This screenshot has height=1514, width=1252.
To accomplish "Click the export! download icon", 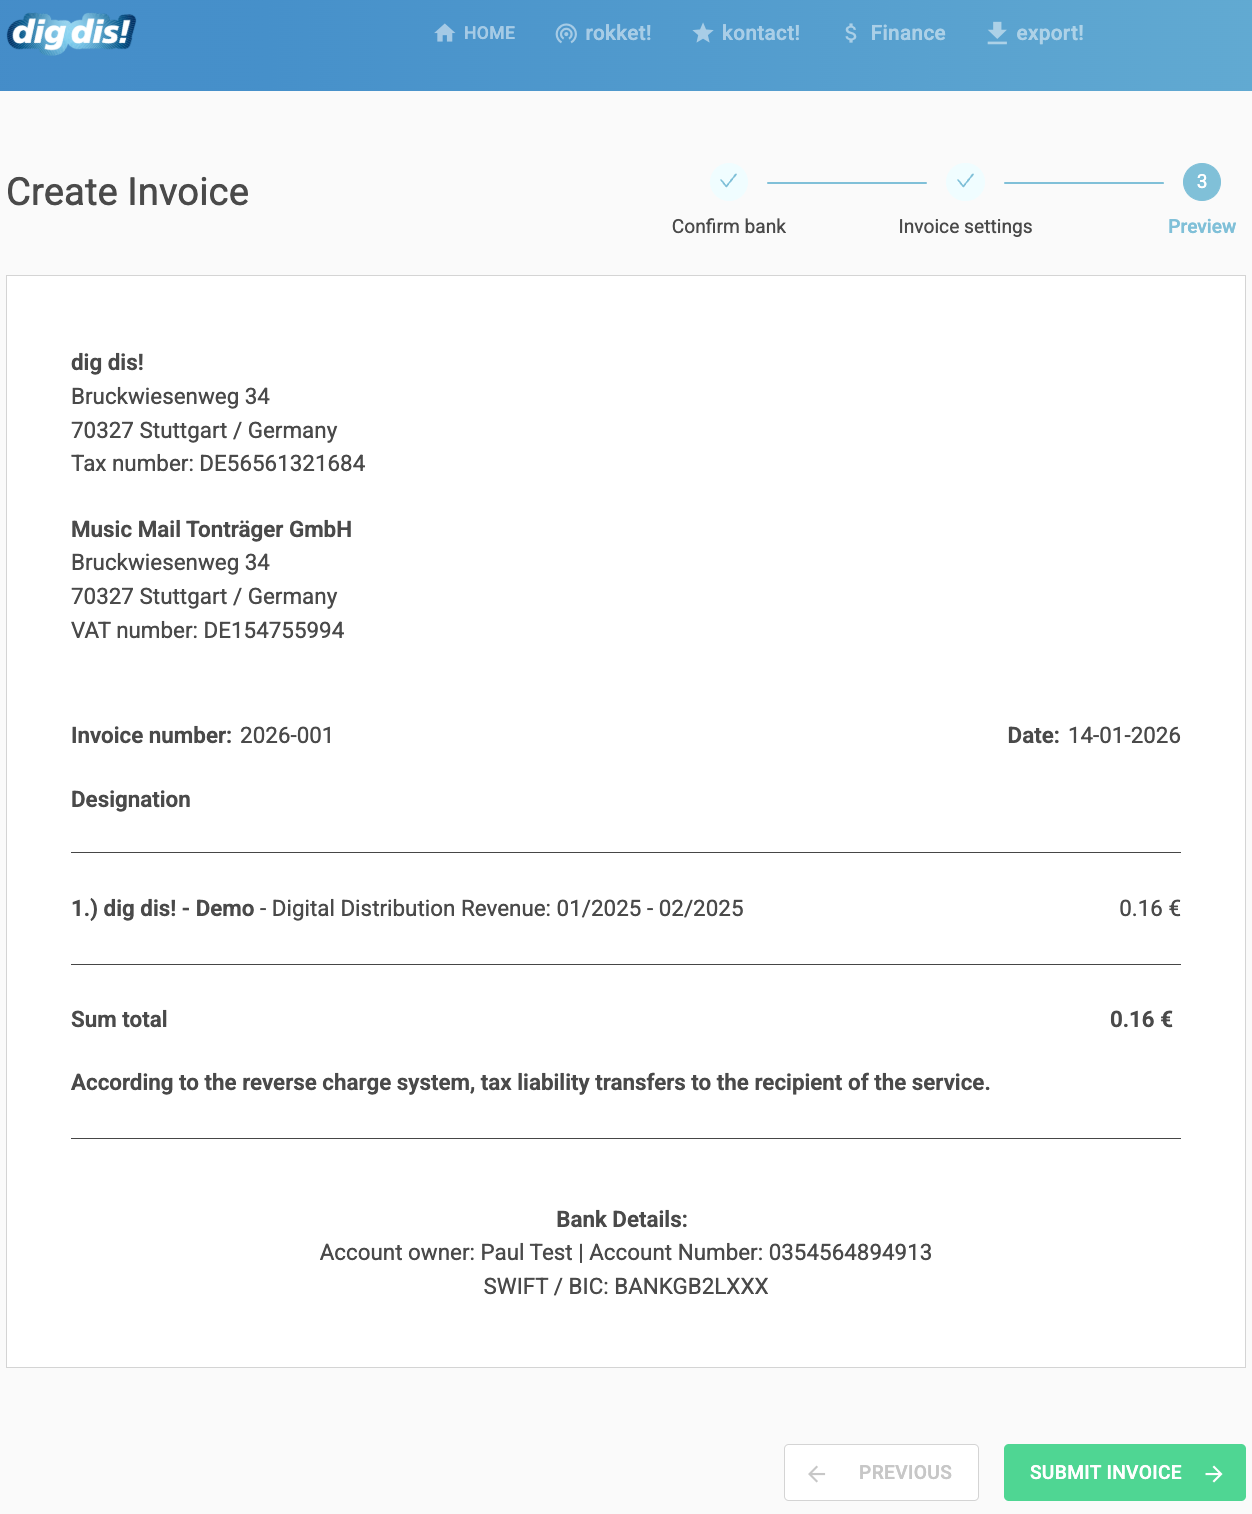I will point(997,33).
